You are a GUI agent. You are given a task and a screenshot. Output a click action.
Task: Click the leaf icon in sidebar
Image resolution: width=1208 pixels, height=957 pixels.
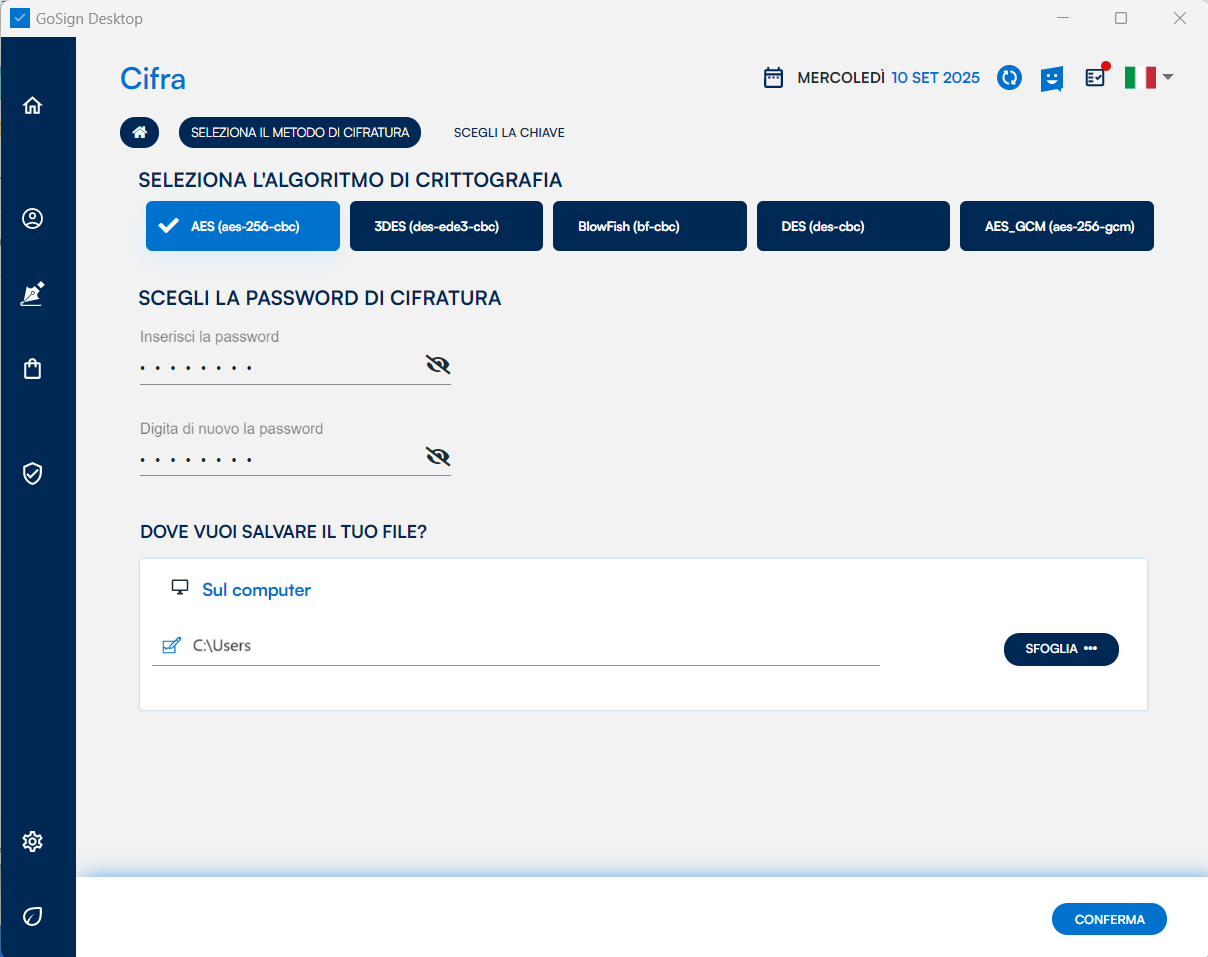33,916
